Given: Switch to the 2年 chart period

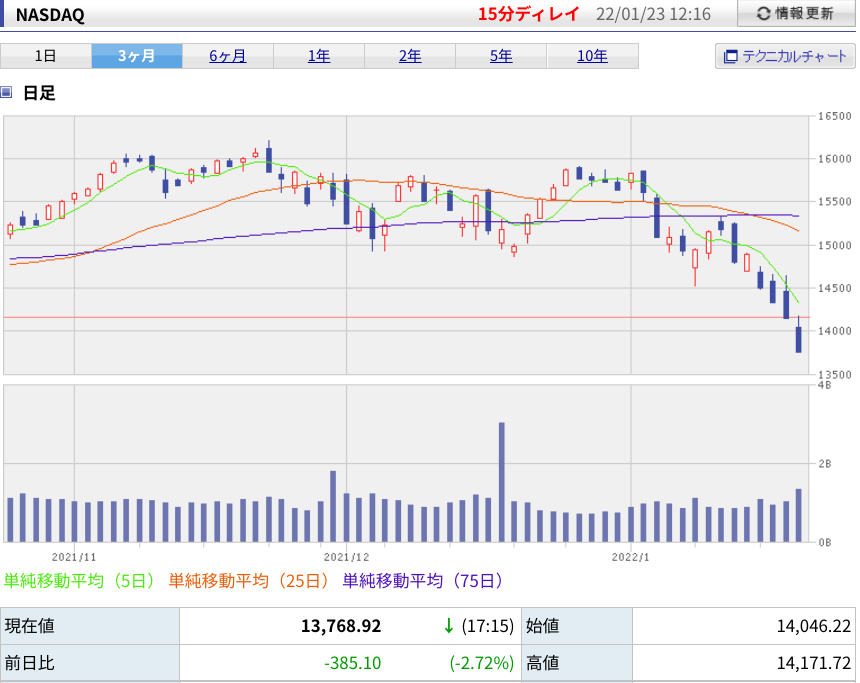Looking at the screenshot, I should (410, 56).
